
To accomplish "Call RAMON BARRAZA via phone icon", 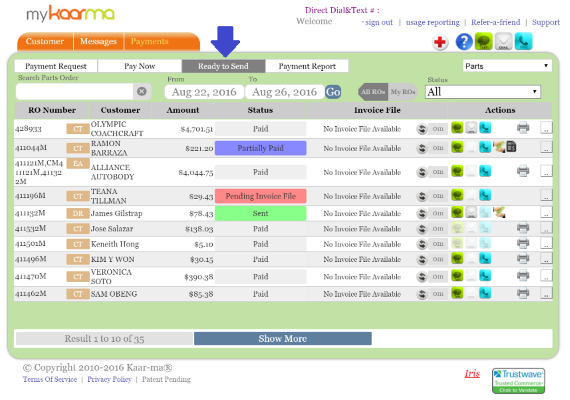I will click(485, 147).
